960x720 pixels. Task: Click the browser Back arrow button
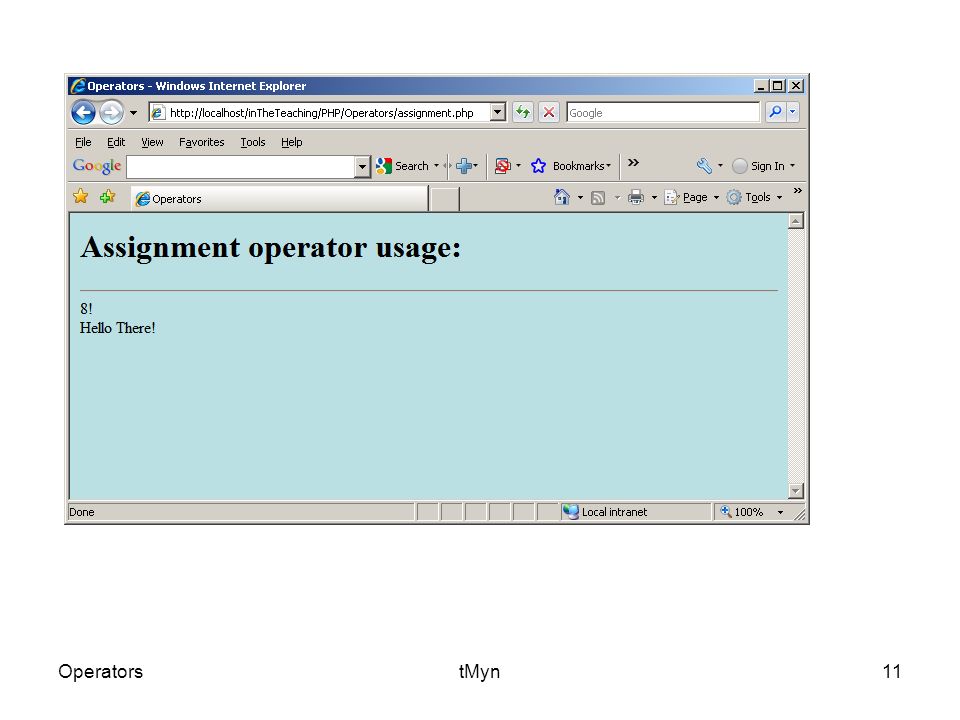coord(83,112)
